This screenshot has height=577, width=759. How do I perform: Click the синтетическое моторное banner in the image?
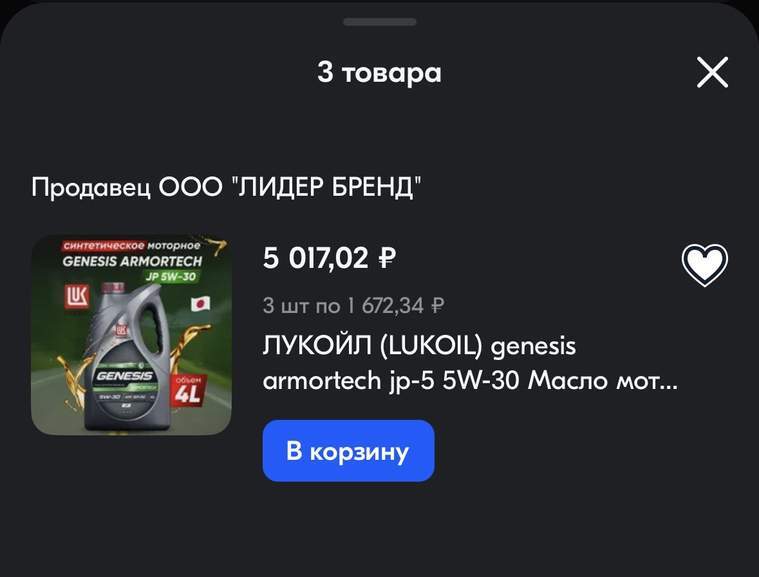(131, 246)
